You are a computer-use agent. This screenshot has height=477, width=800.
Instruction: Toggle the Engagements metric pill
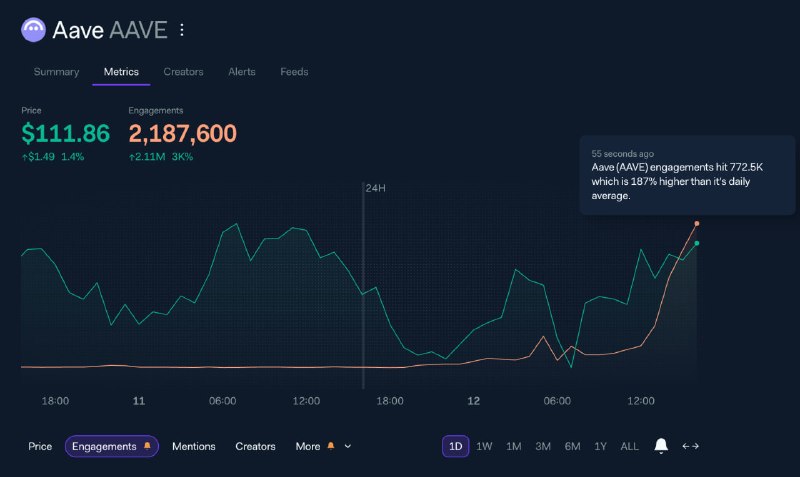[104, 446]
